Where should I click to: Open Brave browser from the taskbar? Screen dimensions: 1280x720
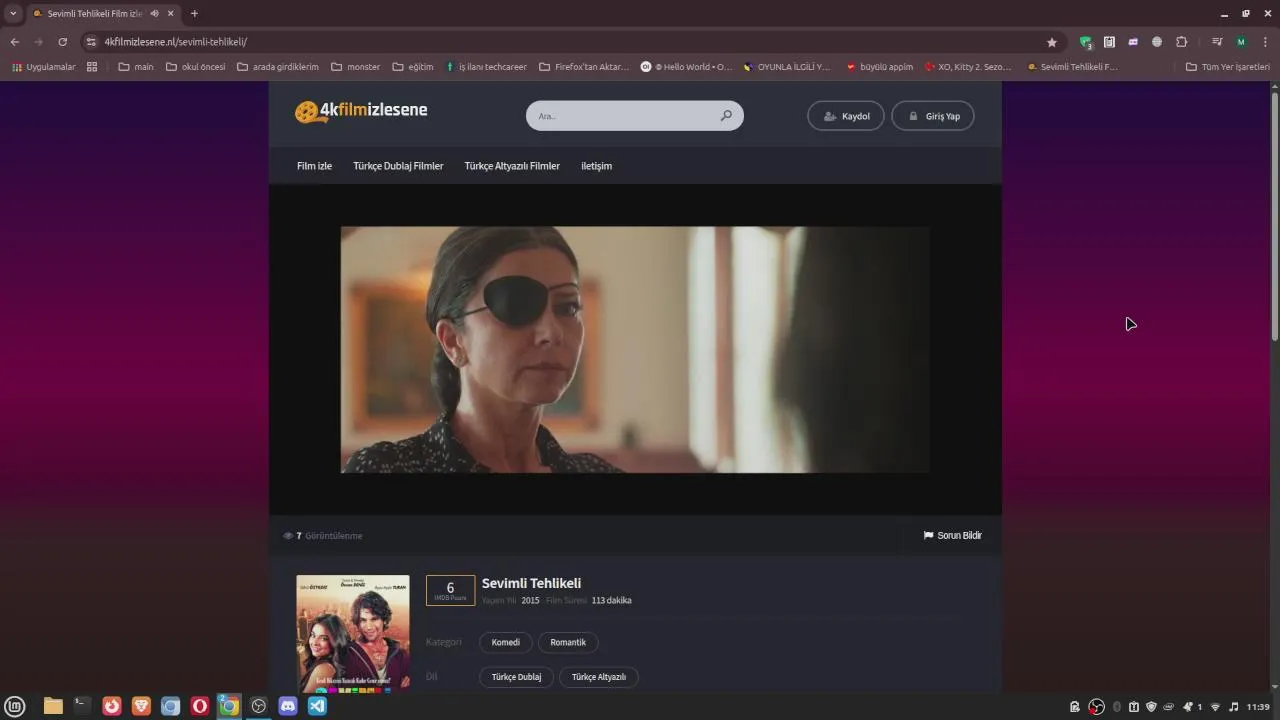[141, 706]
